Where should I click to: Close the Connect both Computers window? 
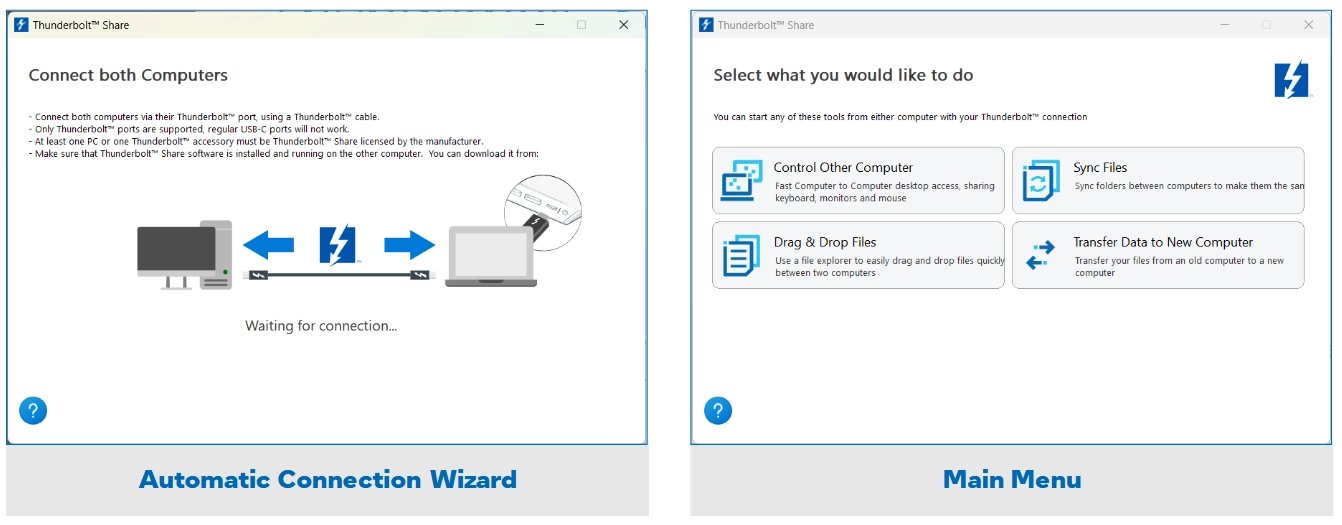click(x=624, y=25)
